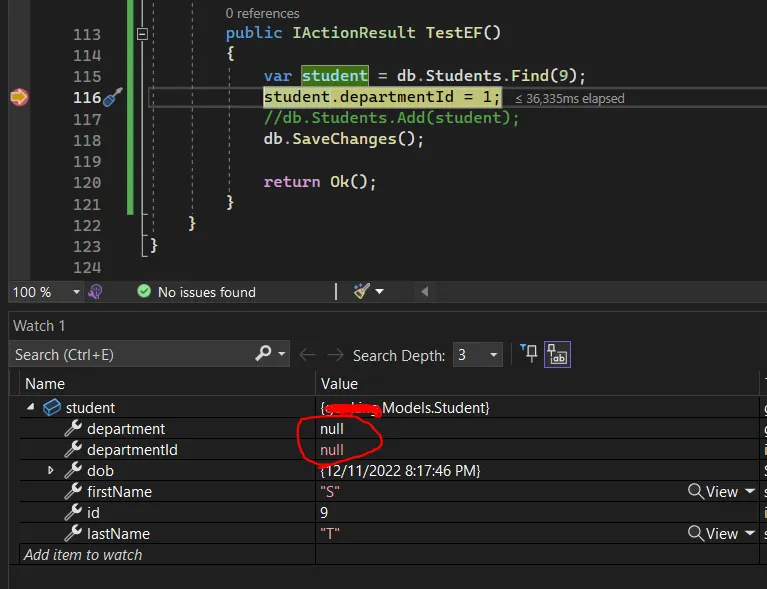Click db.SaveChanges() on line 118
Viewport: 767px width, 589px height.
[343, 139]
